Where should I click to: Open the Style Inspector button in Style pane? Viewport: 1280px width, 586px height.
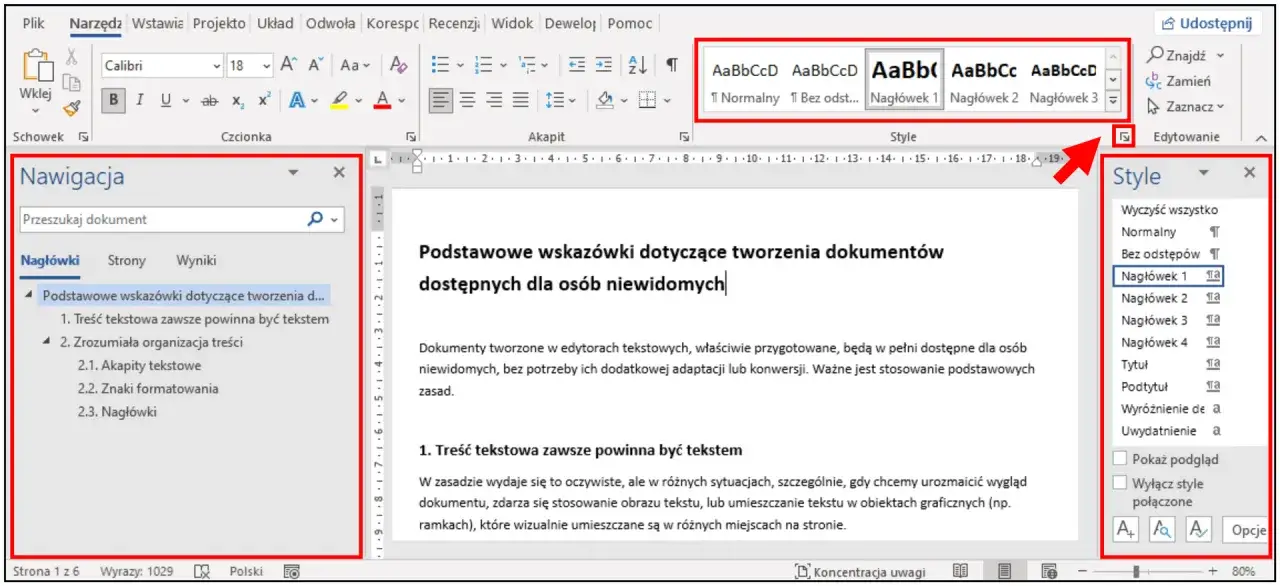tap(1161, 529)
